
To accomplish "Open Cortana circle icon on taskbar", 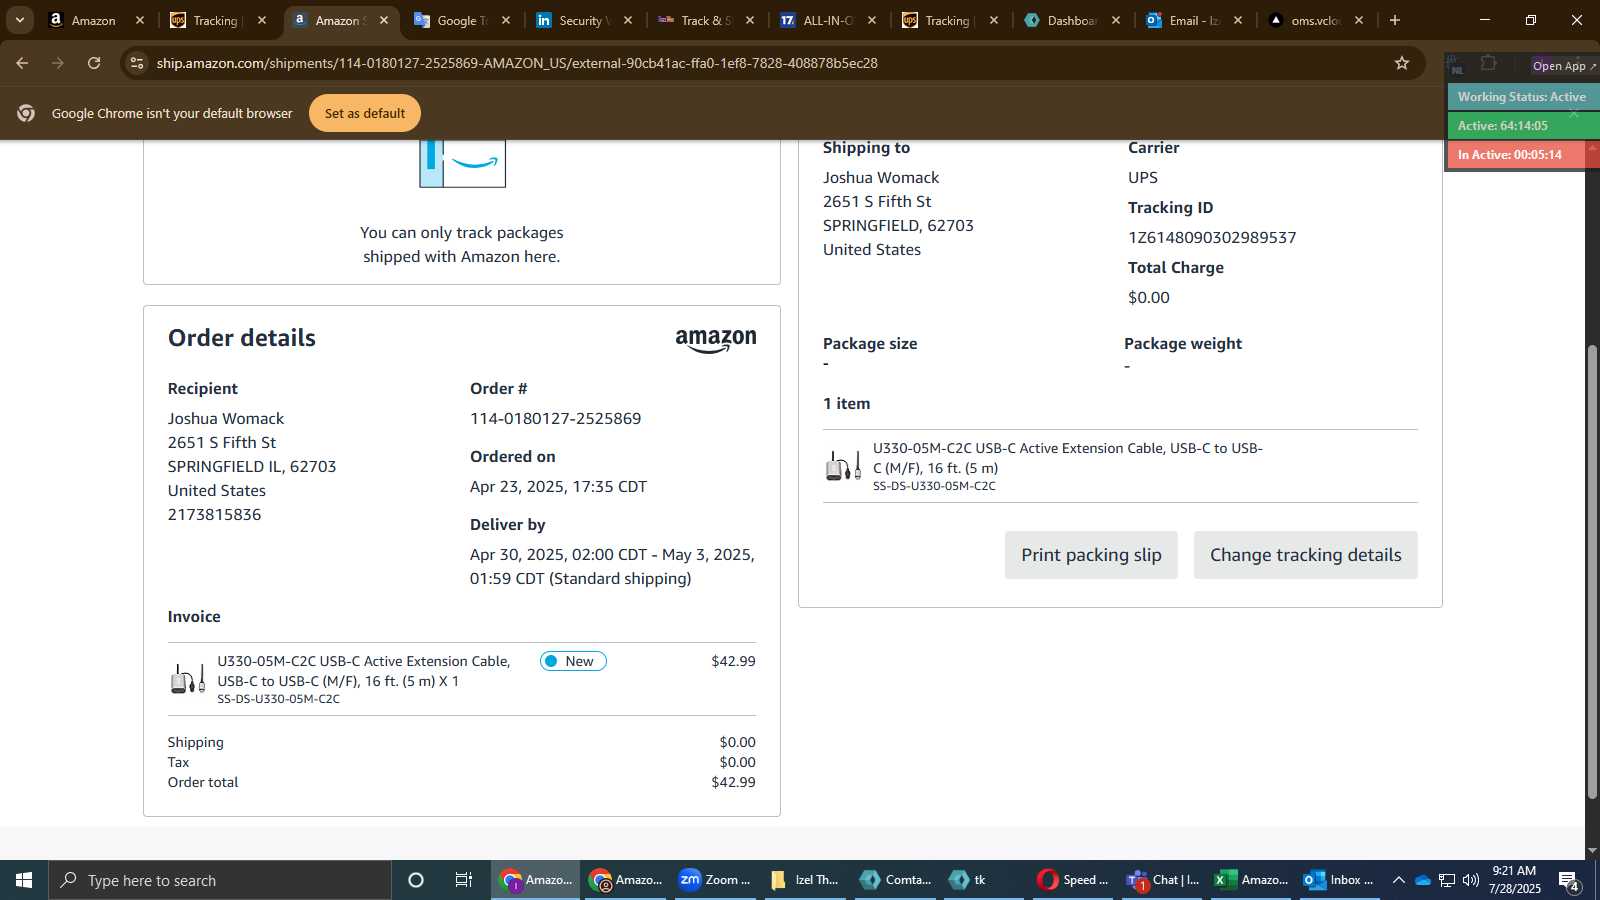I will click(416, 880).
